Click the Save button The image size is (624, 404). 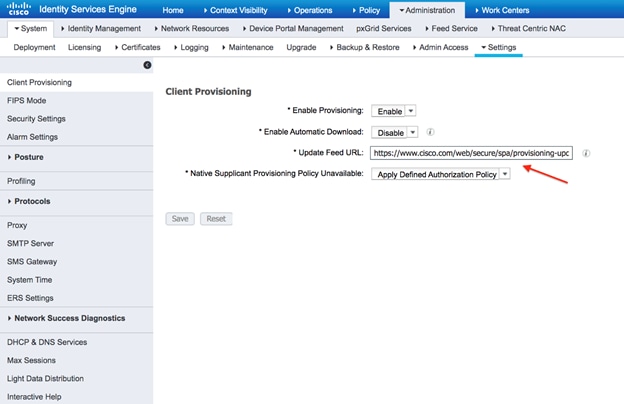(180, 219)
